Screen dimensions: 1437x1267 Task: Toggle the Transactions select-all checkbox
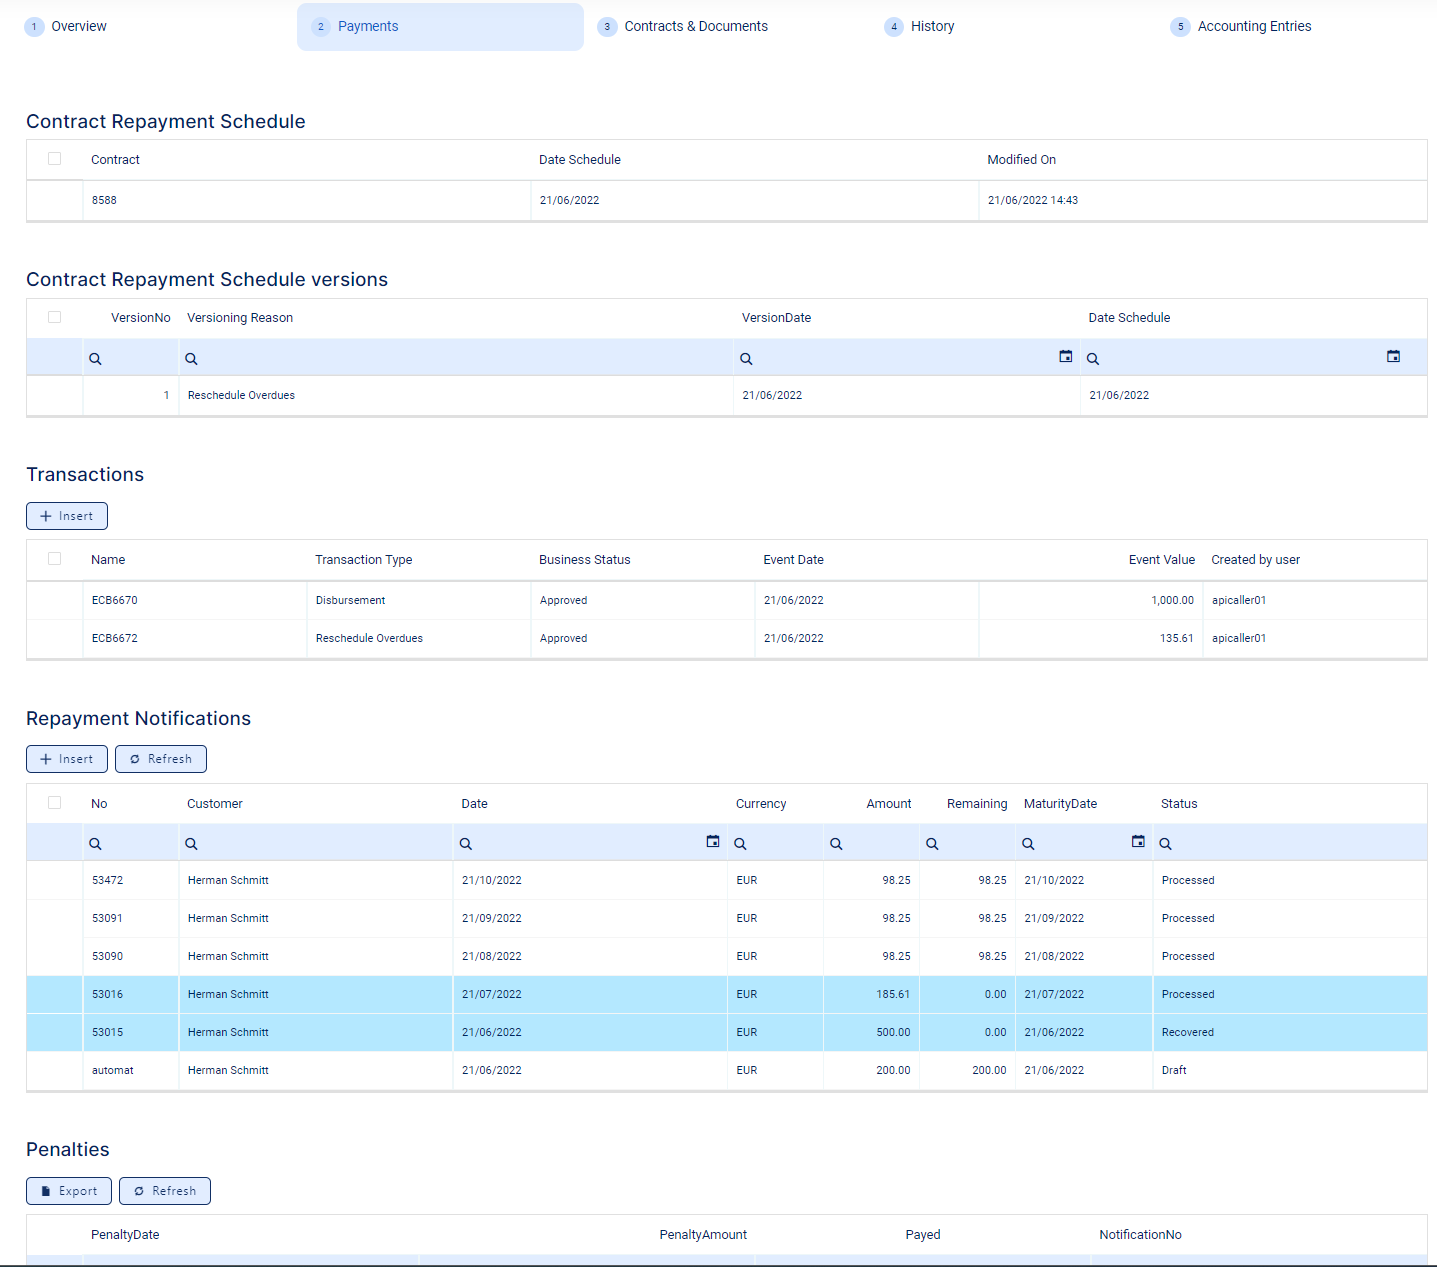(55, 559)
